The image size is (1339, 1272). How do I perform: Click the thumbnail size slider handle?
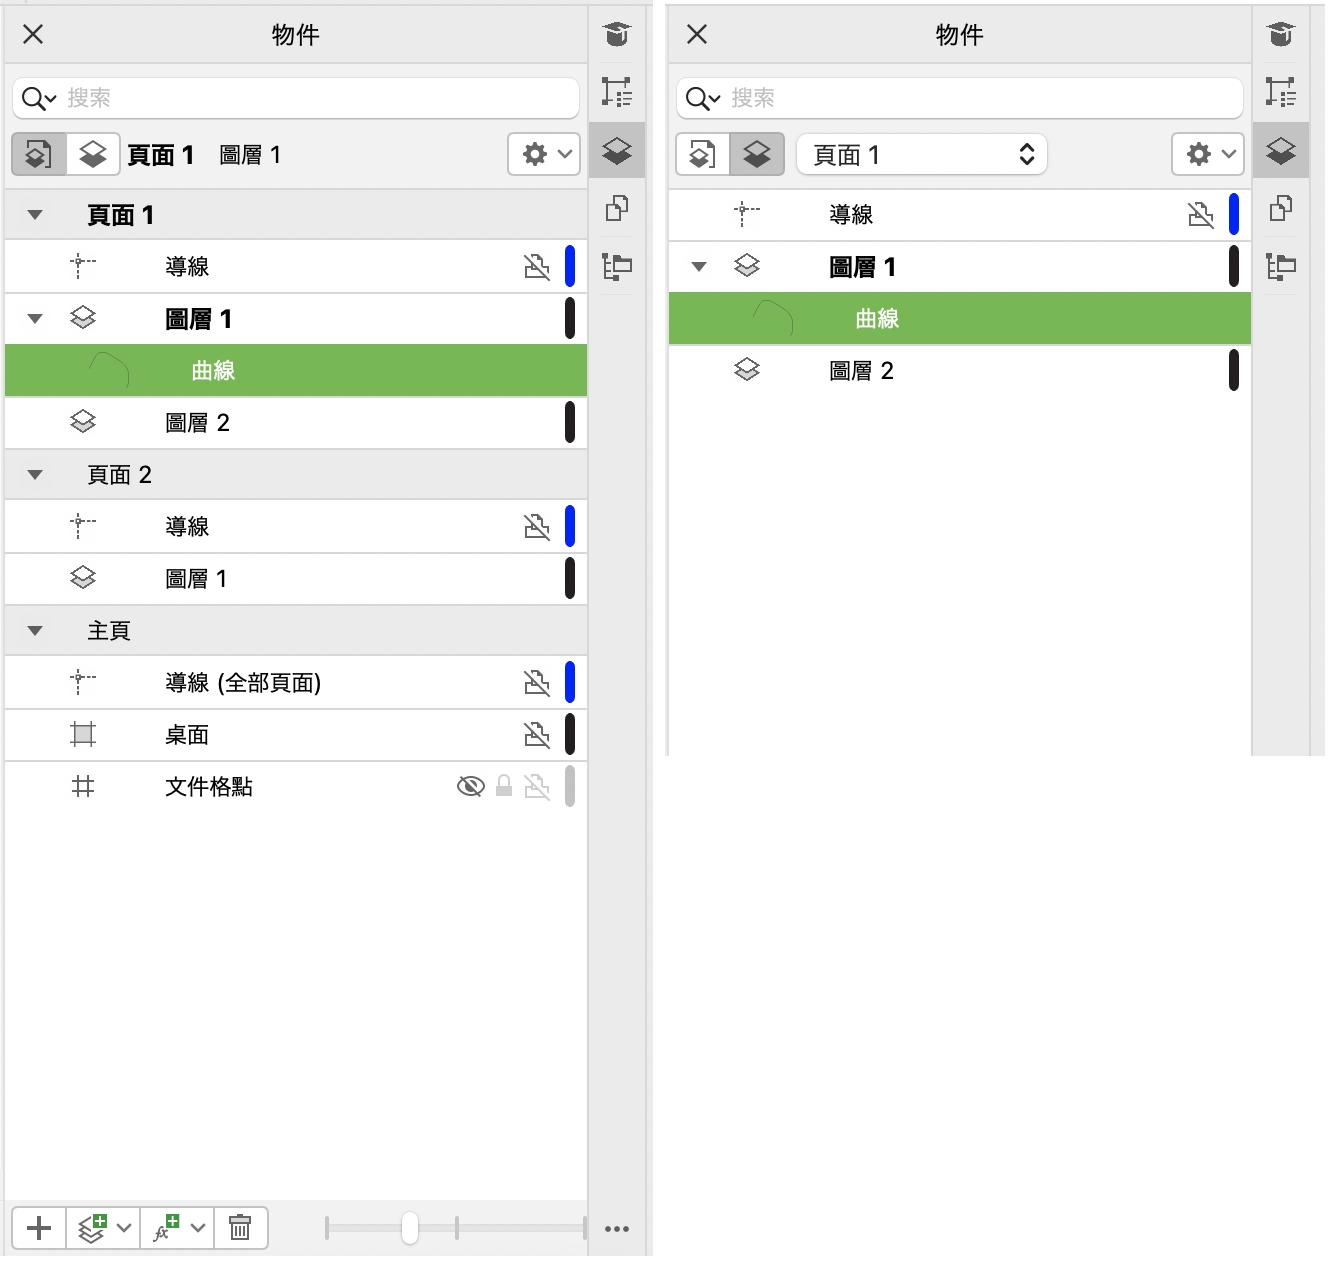[409, 1228]
